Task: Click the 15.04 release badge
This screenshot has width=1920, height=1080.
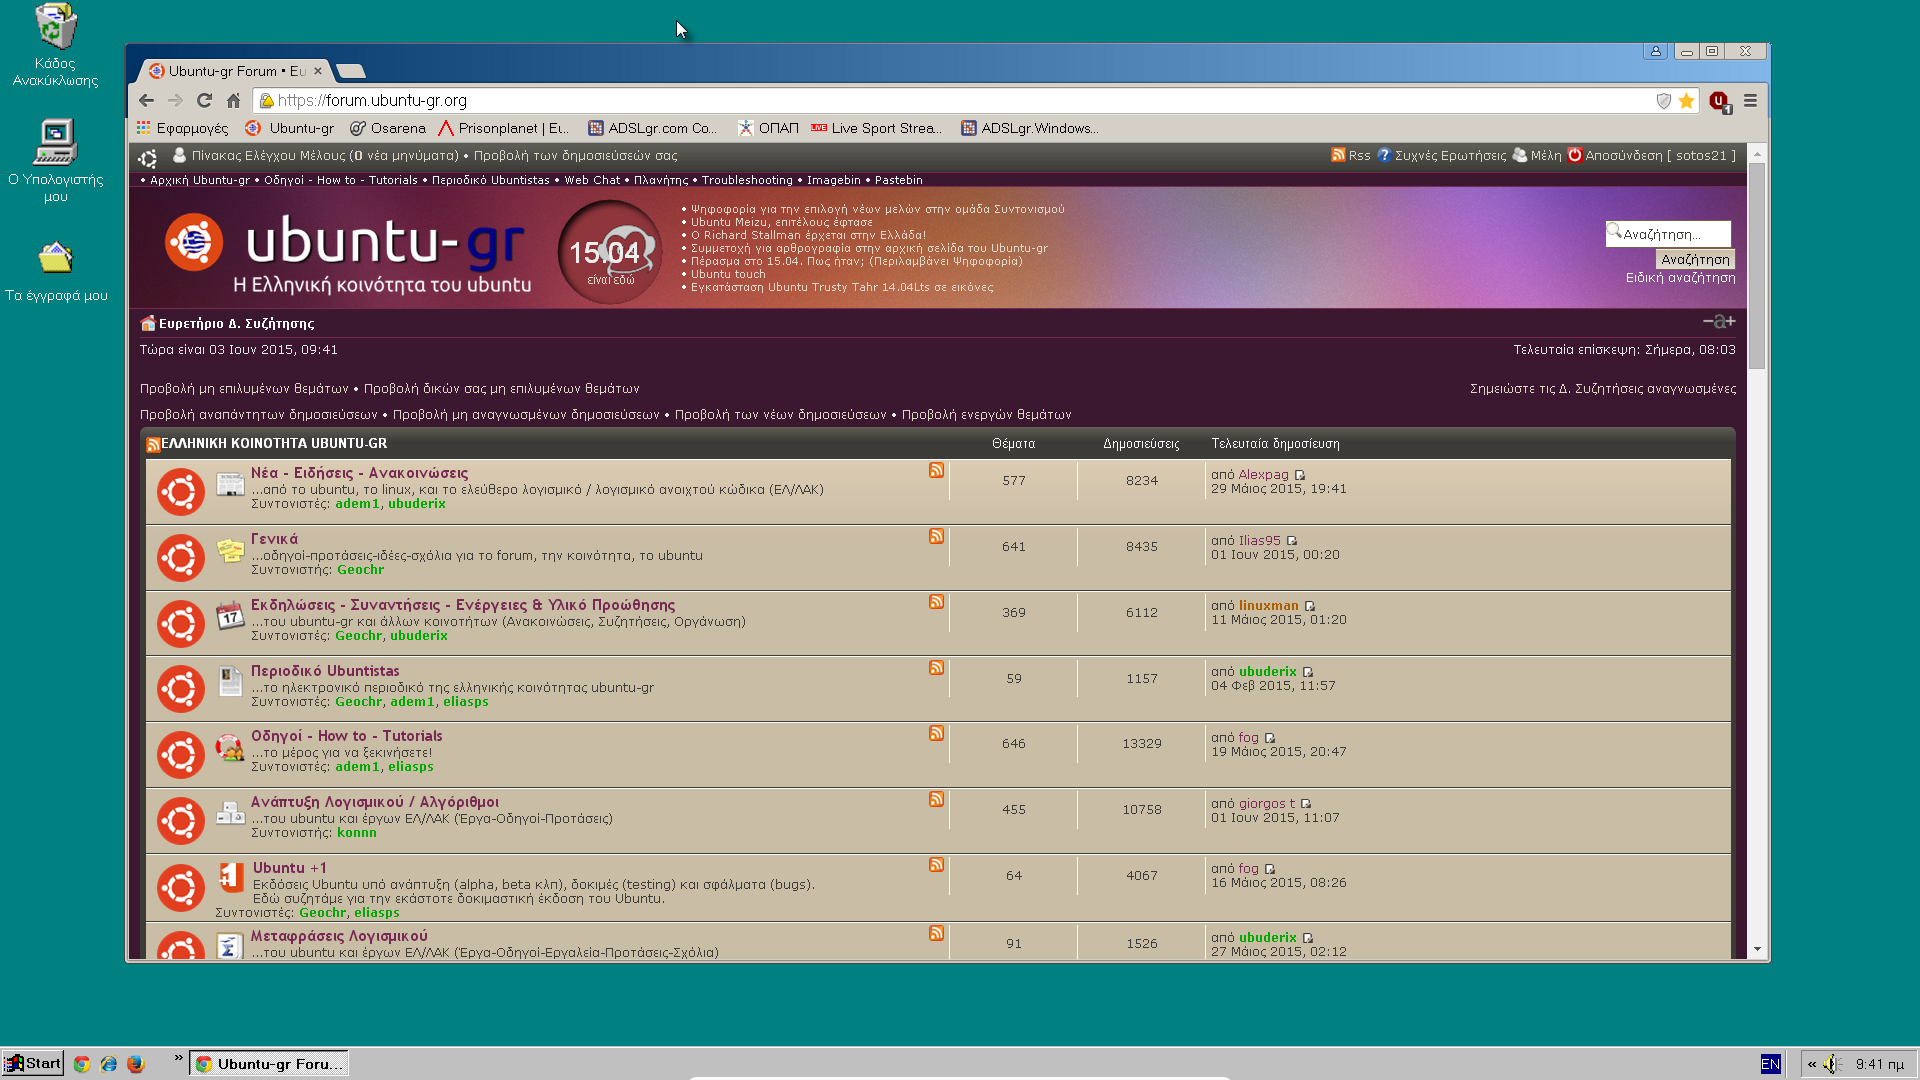Action: [610, 252]
